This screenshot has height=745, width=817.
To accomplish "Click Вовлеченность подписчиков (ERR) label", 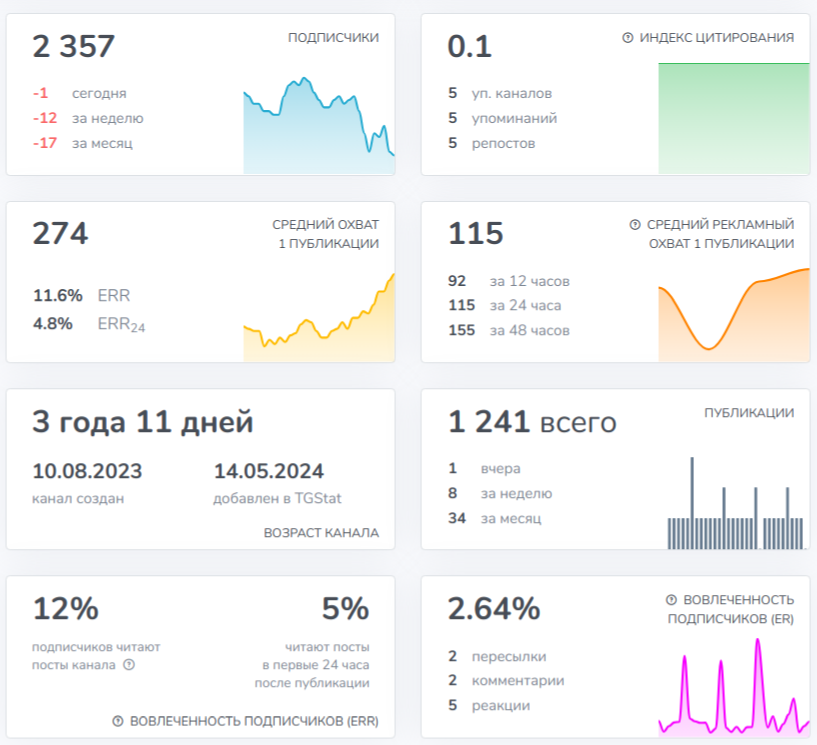I will 254,721.
